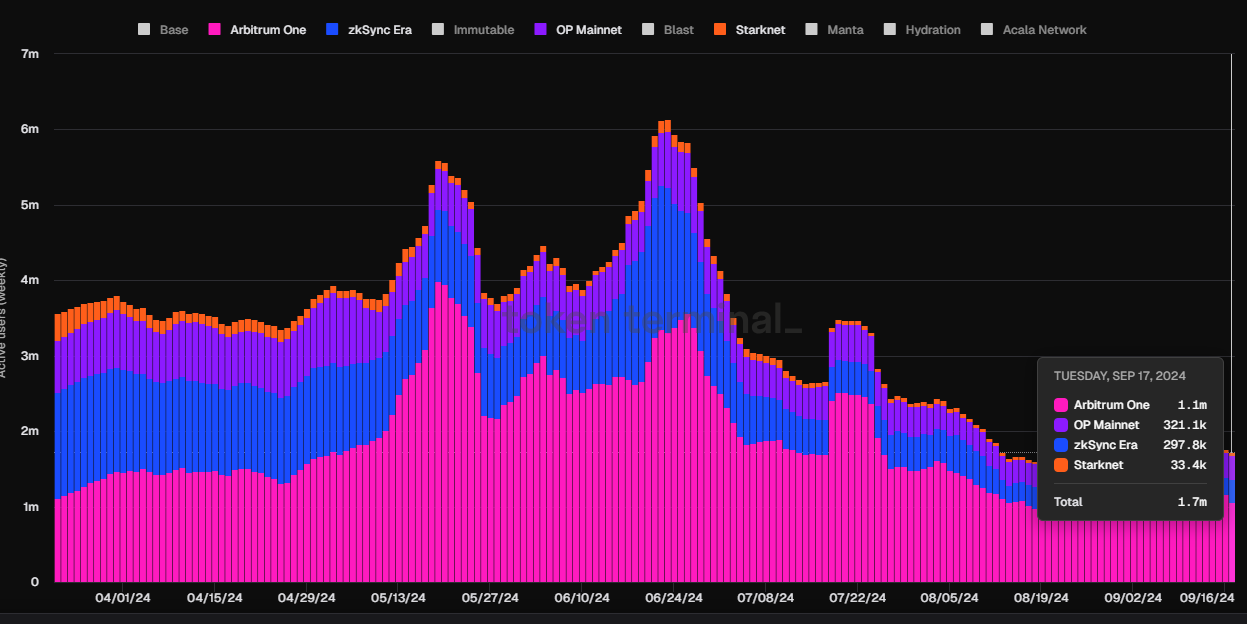This screenshot has height=624, width=1247.
Task: Click the 09/02/24 x-axis date label
Action: coord(1134,598)
